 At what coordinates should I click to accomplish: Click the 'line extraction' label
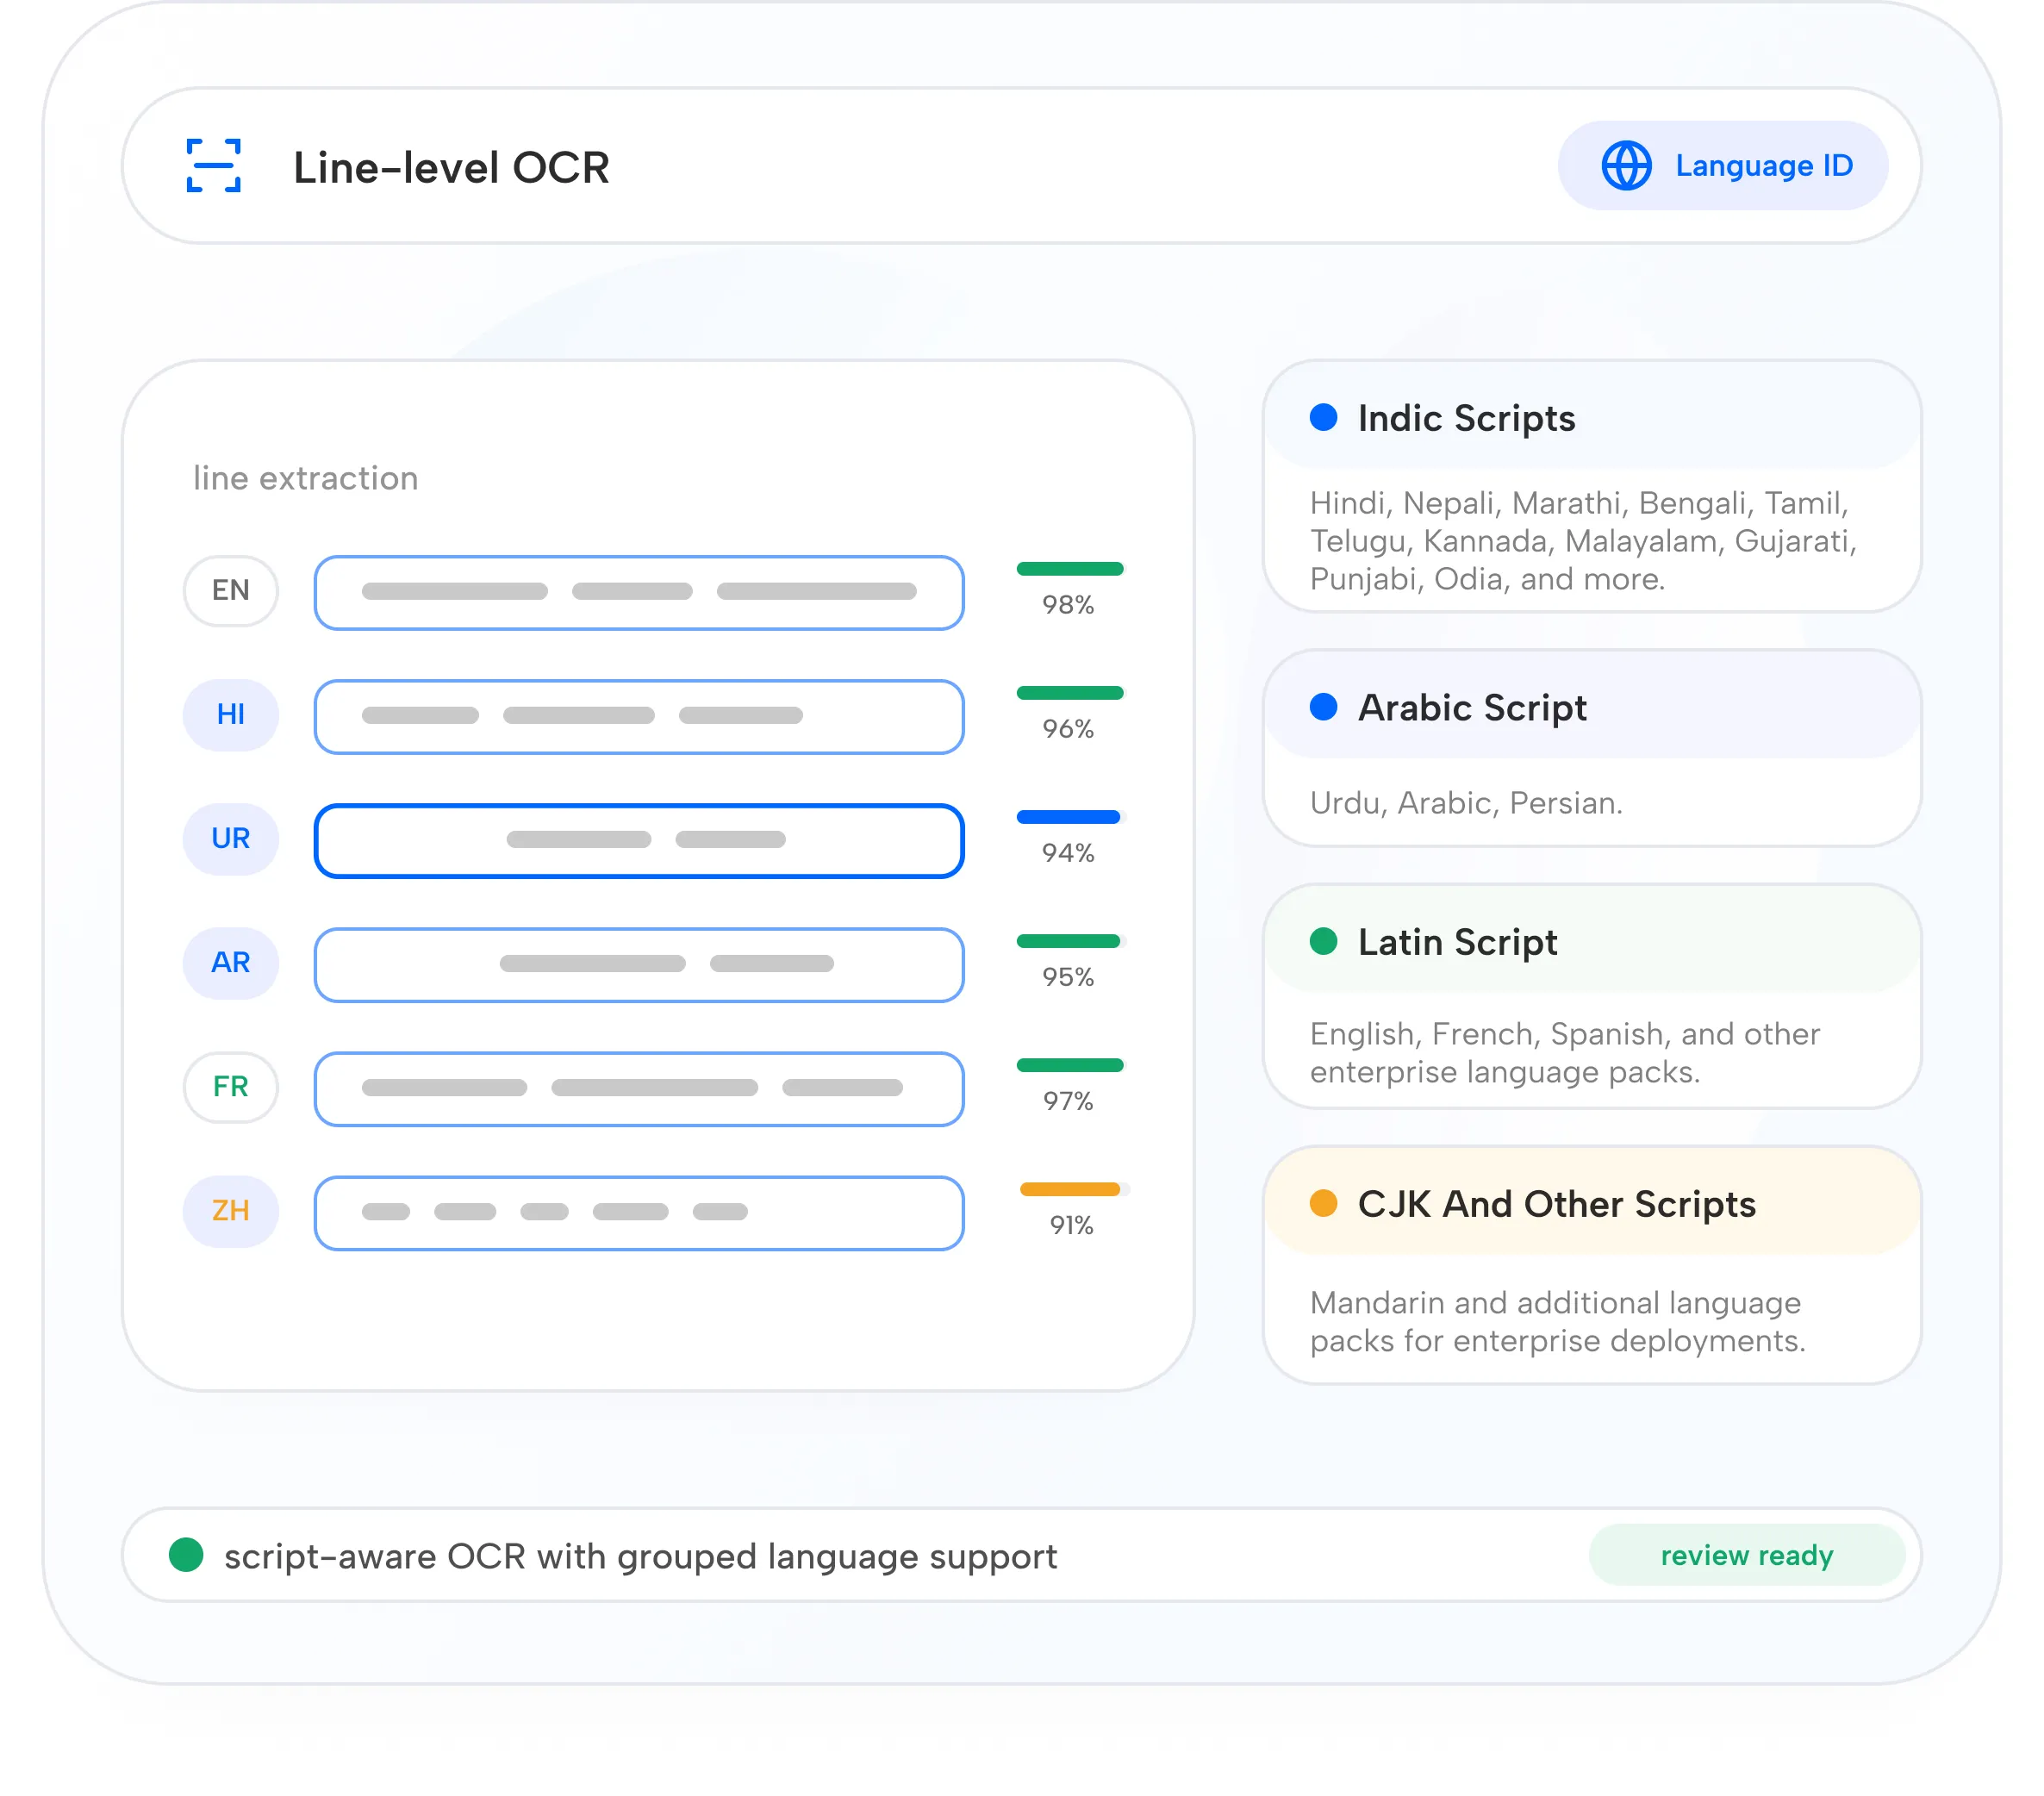[x=306, y=478]
